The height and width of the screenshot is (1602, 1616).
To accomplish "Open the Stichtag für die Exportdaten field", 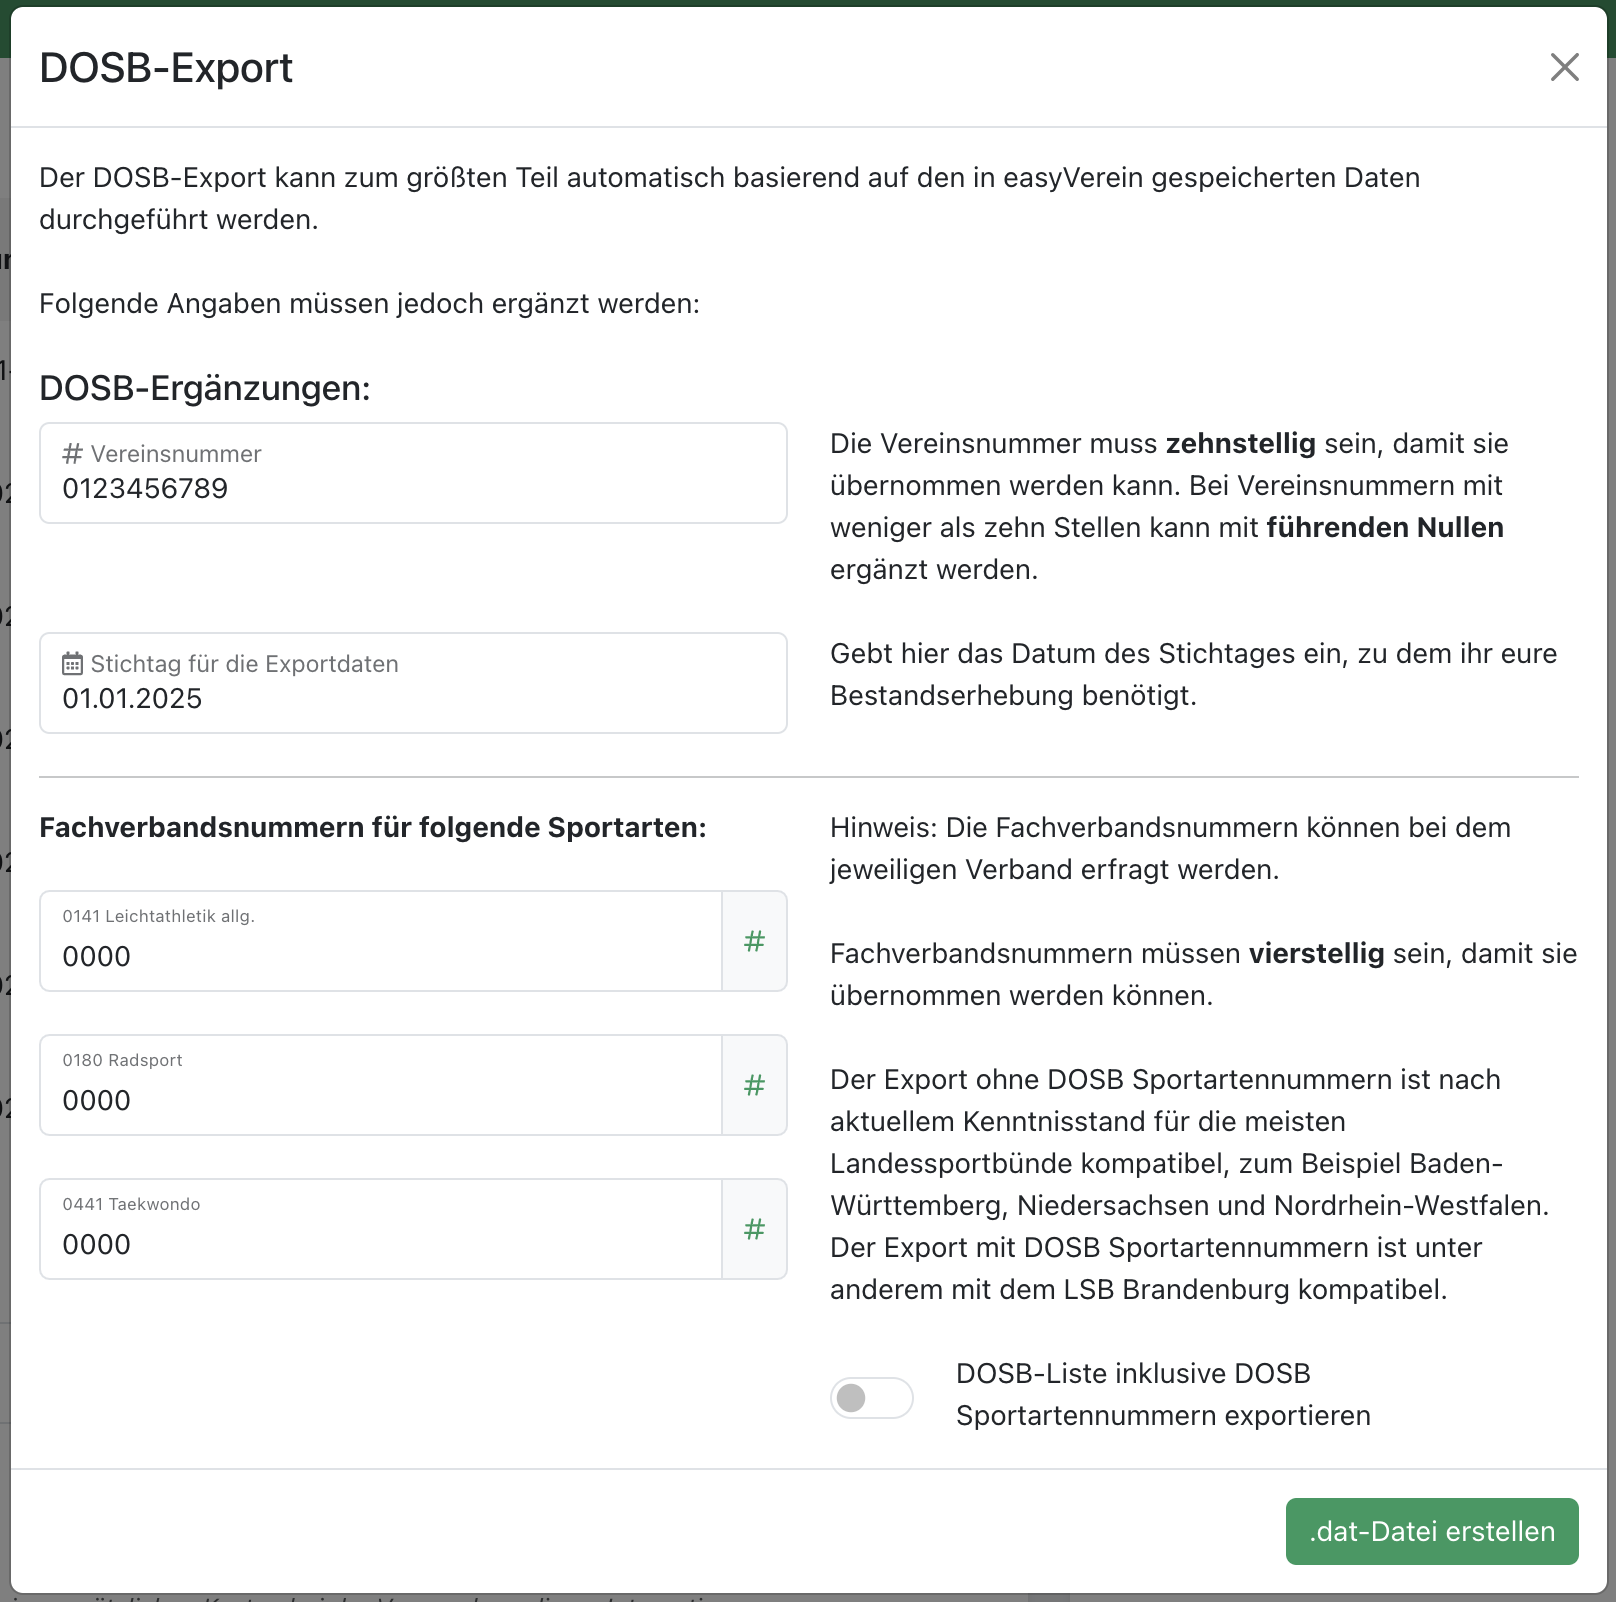I will click(413, 683).
